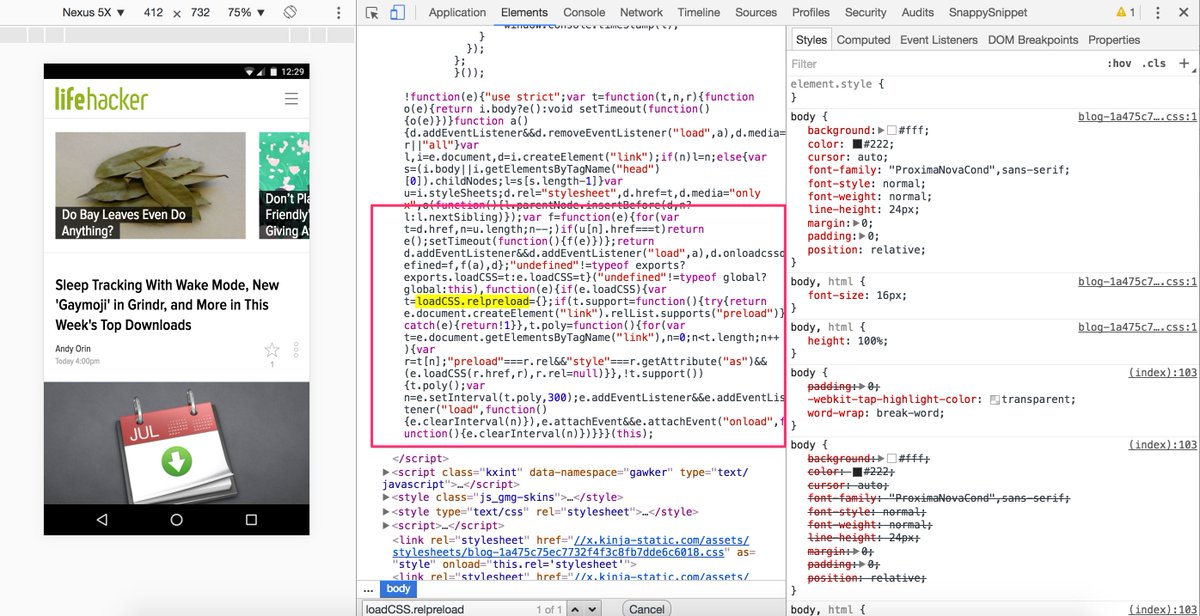Image resolution: width=1200 pixels, height=616 pixels.
Task: Expand padding shorthand in first body rule
Action: pos(864,236)
